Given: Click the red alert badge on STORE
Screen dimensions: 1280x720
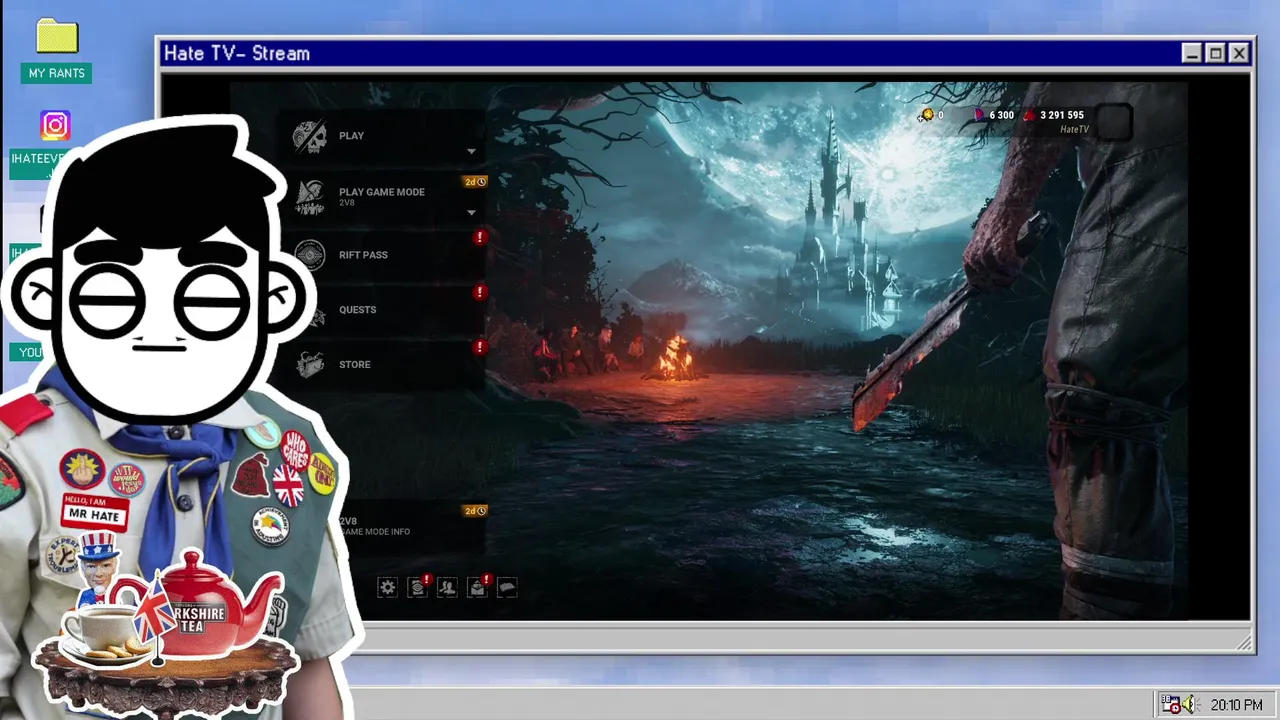Looking at the screenshot, I should click(480, 347).
